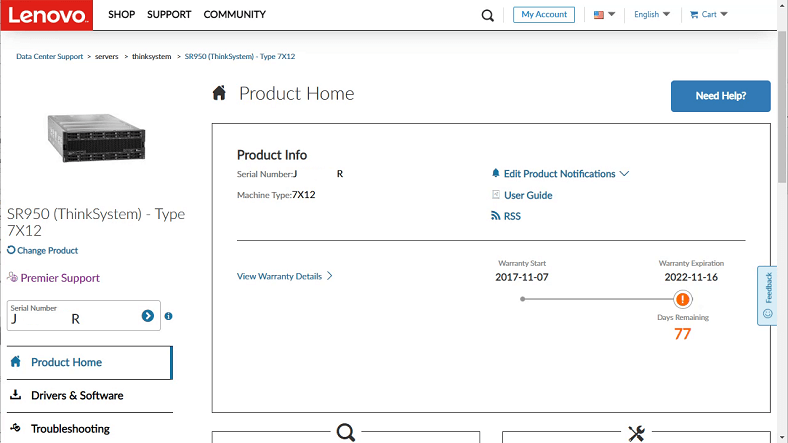Click the 77 days remaining value

pyautogui.click(x=682, y=334)
